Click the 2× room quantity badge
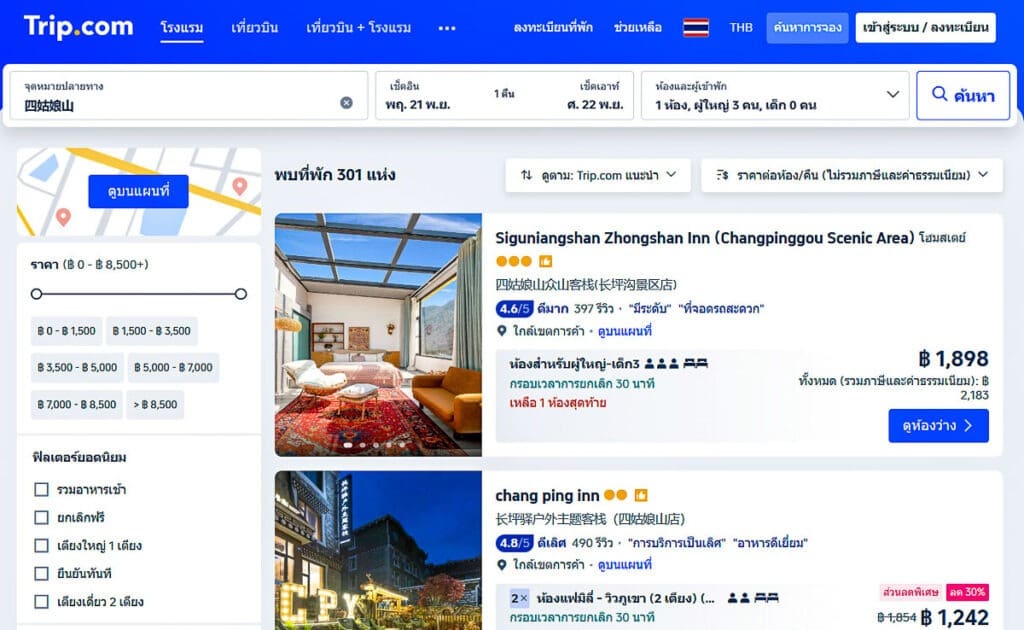The image size is (1024, 630). point(519,598)
